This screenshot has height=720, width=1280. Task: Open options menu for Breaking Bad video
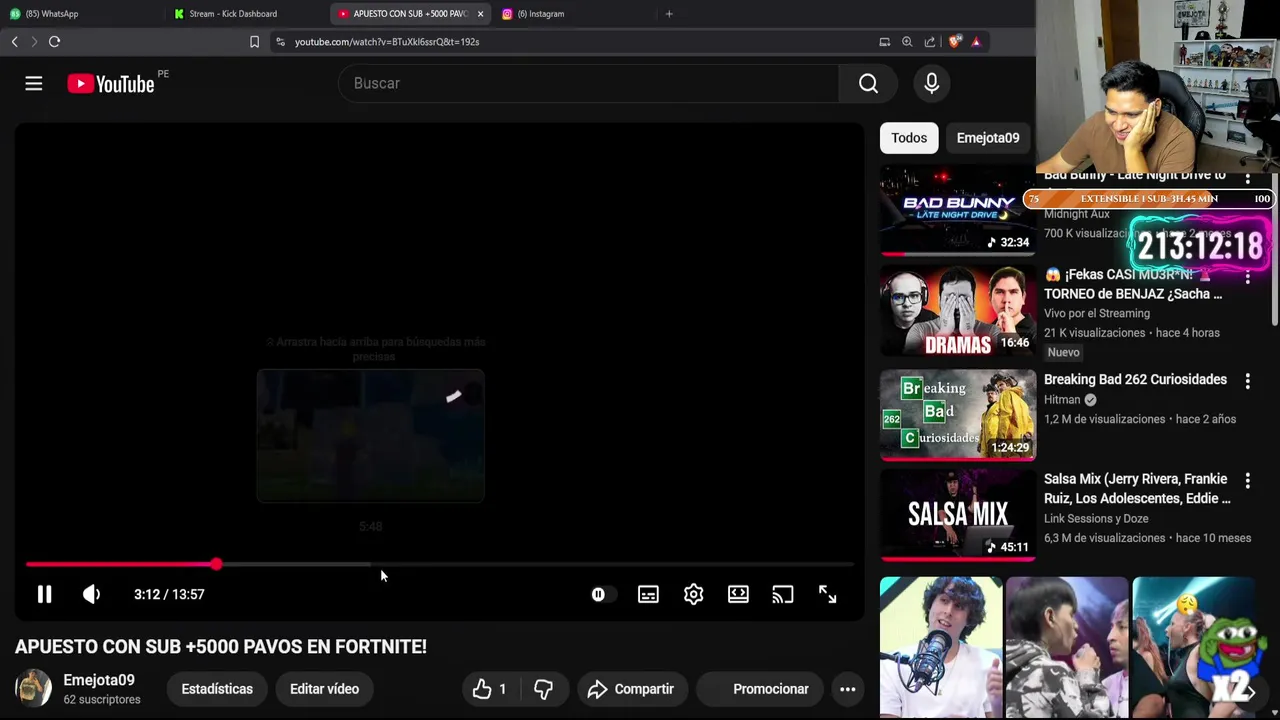coord(1247,381)
